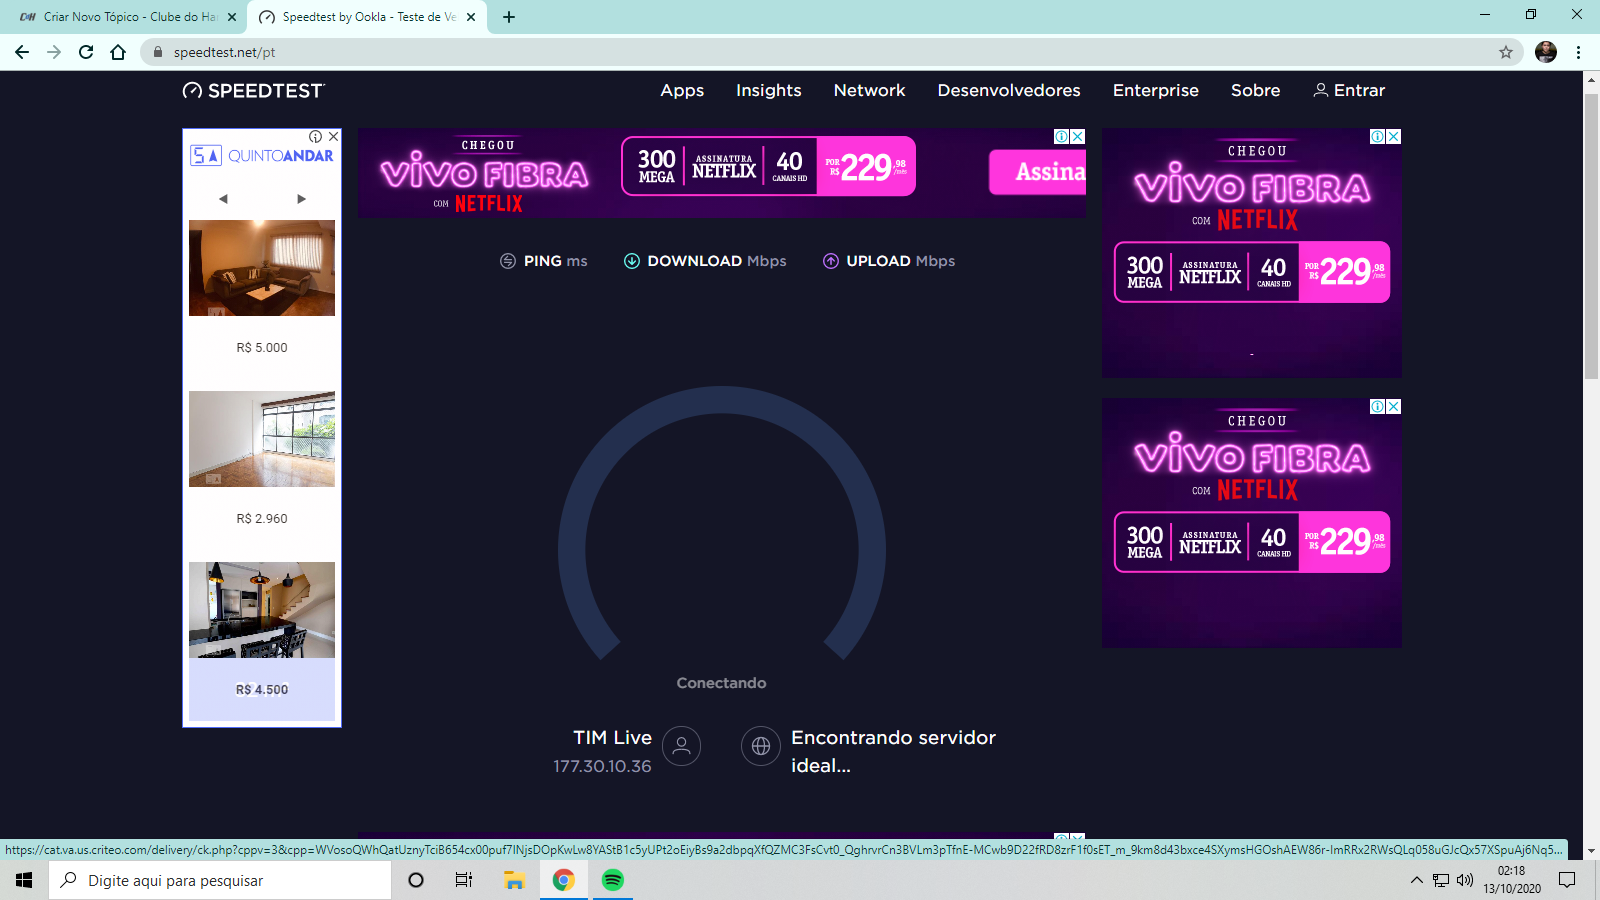Click the TIM Live provider name
The height and width of the screenshot is (900, 1600).
612,737
